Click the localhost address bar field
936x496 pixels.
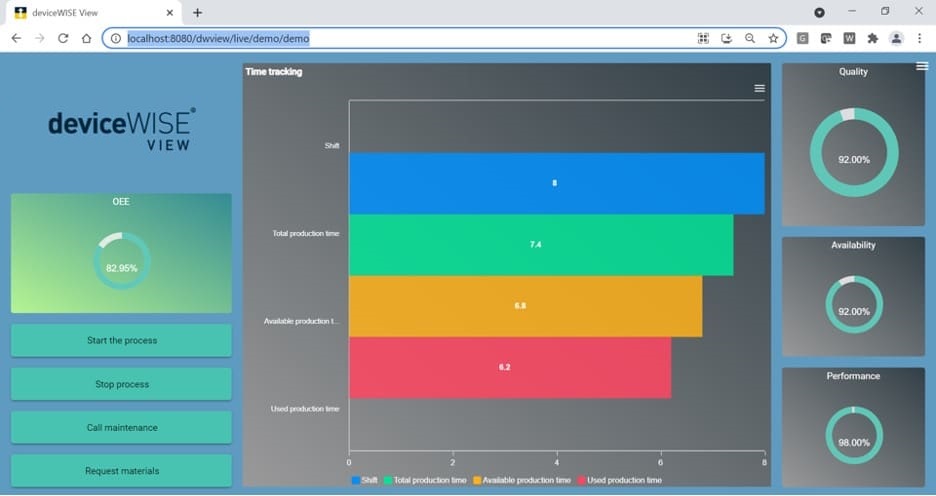[406, 38]
